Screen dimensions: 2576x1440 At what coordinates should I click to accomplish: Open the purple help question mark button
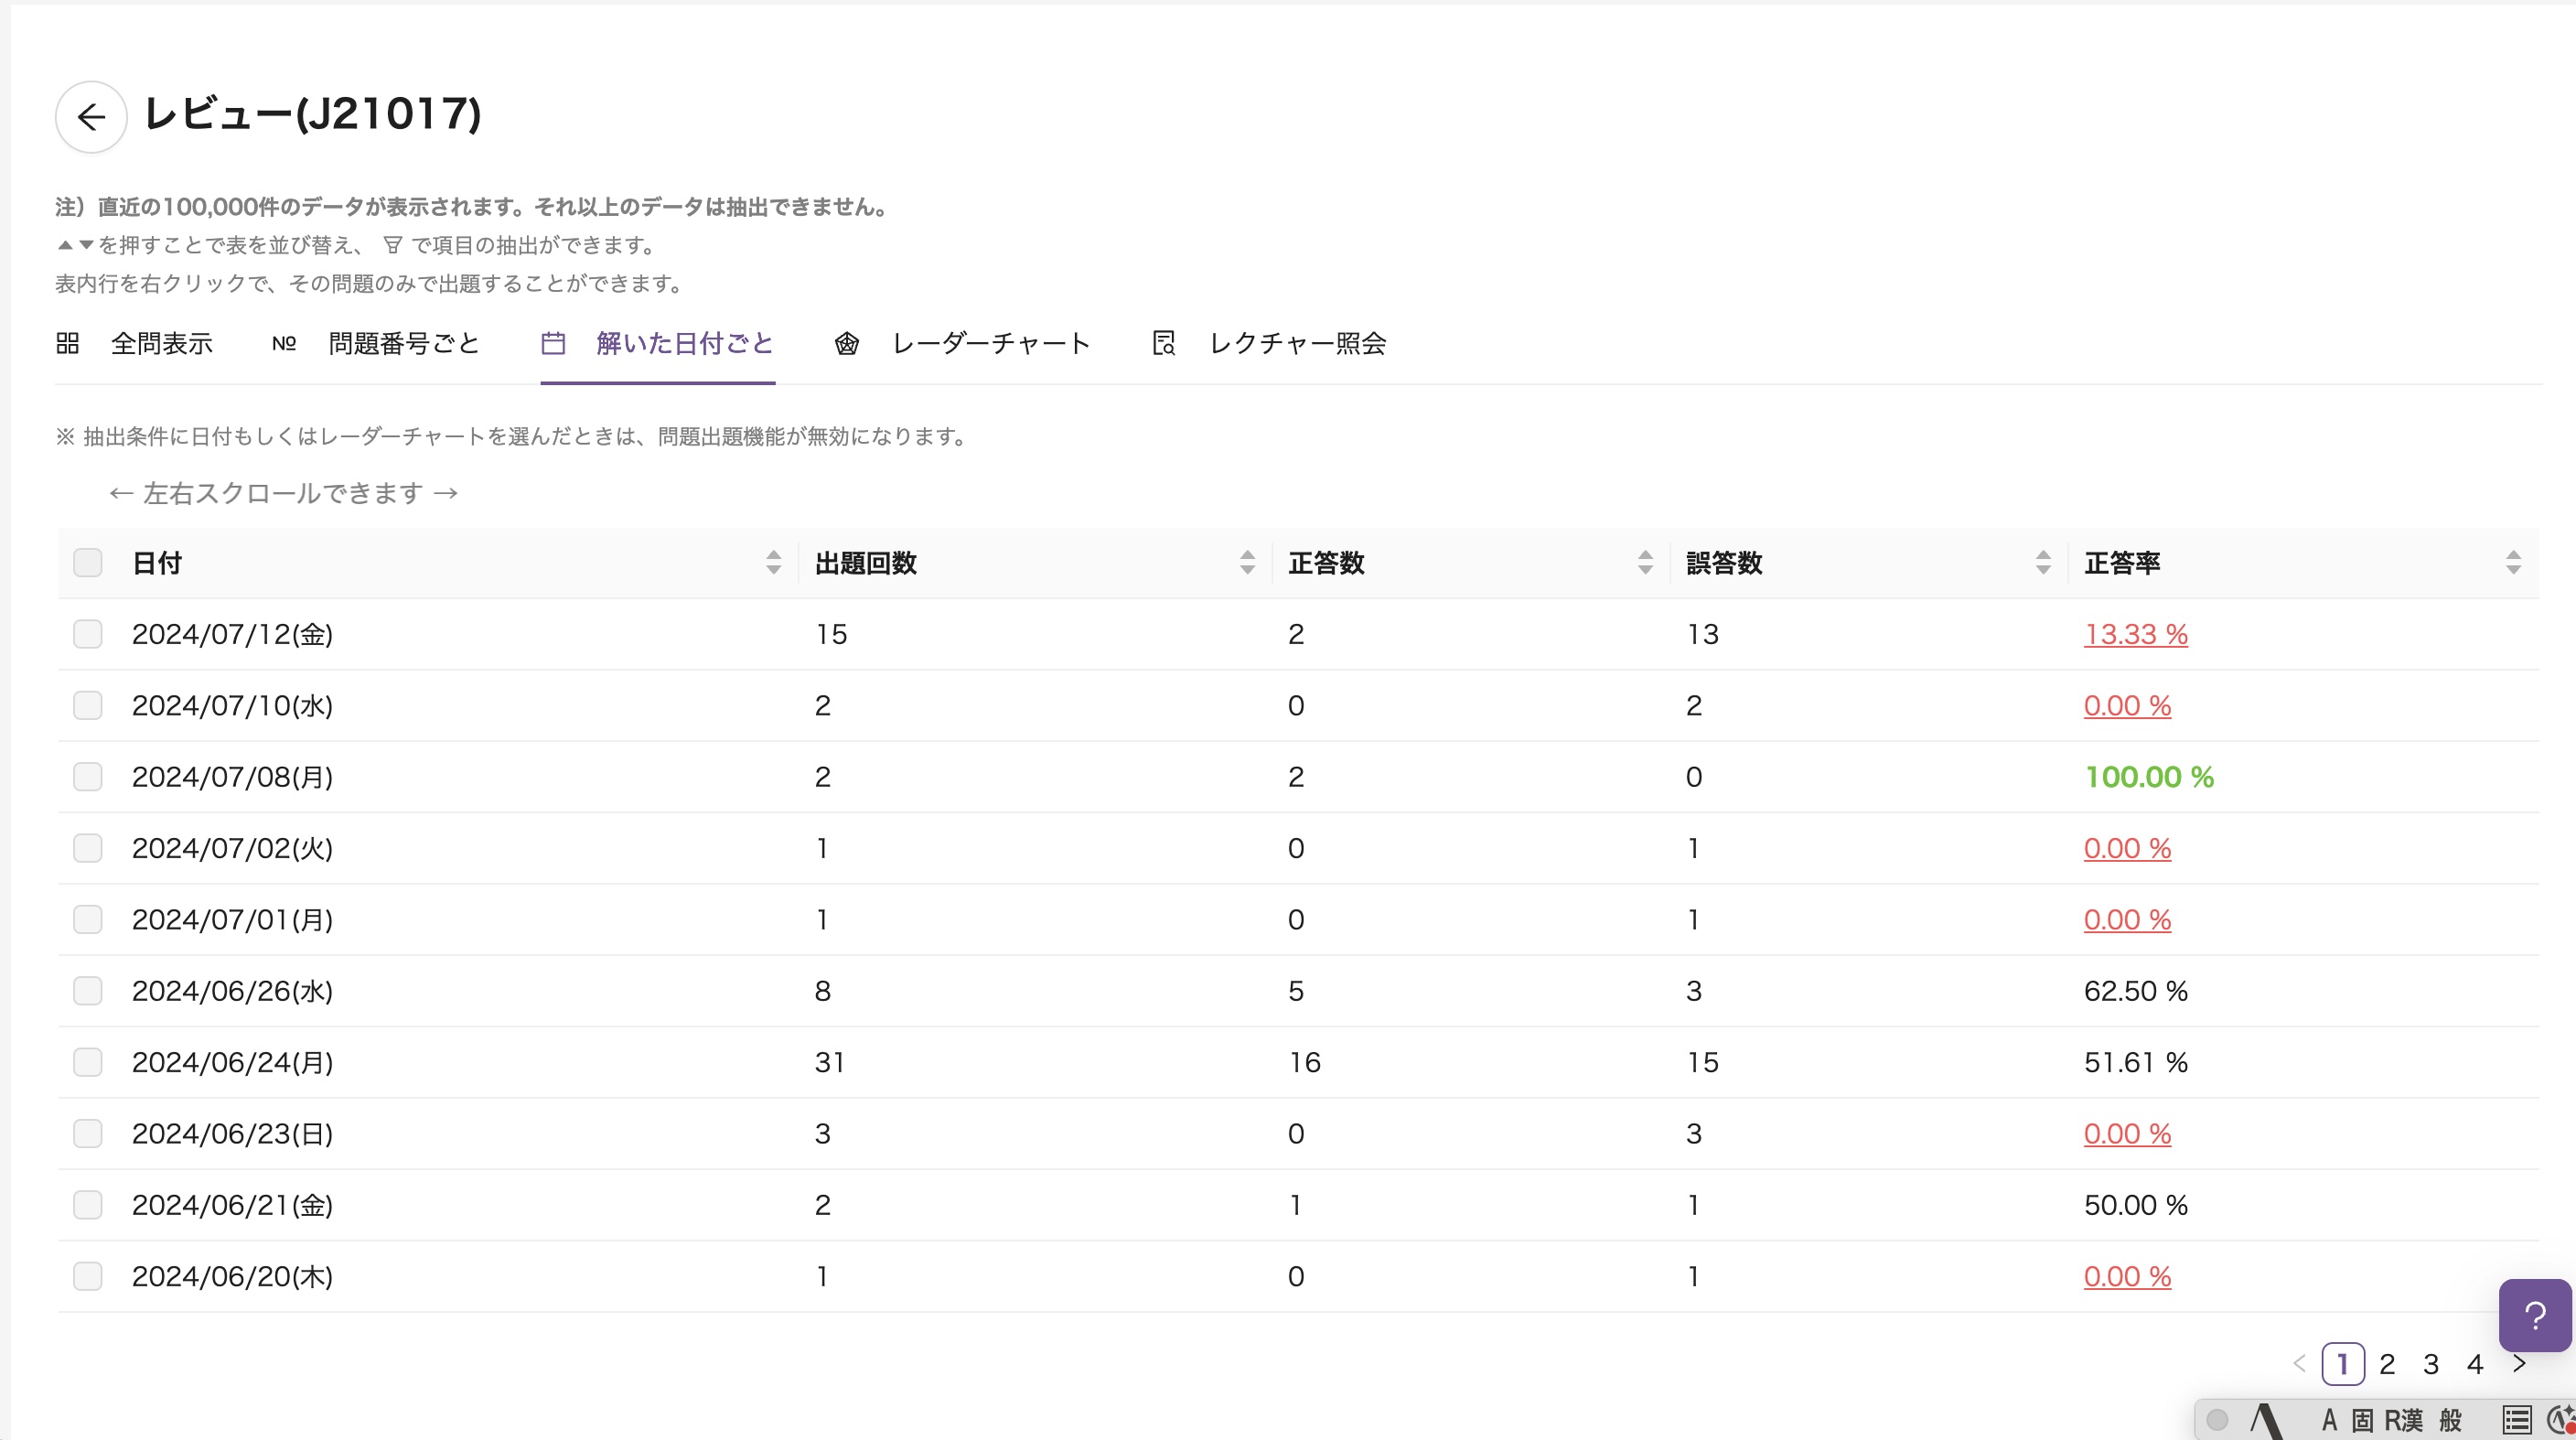[x=2534, y=1315]
